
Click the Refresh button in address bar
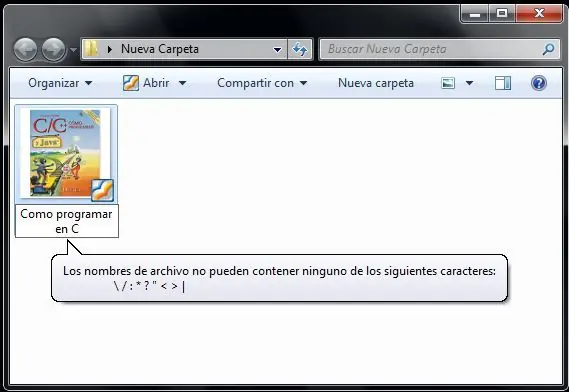300,49
